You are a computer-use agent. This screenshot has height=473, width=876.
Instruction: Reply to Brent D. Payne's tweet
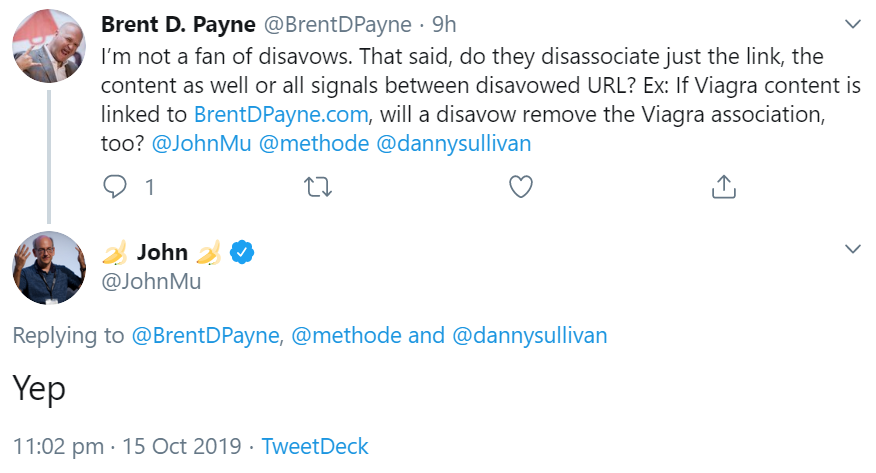(117, 186)
